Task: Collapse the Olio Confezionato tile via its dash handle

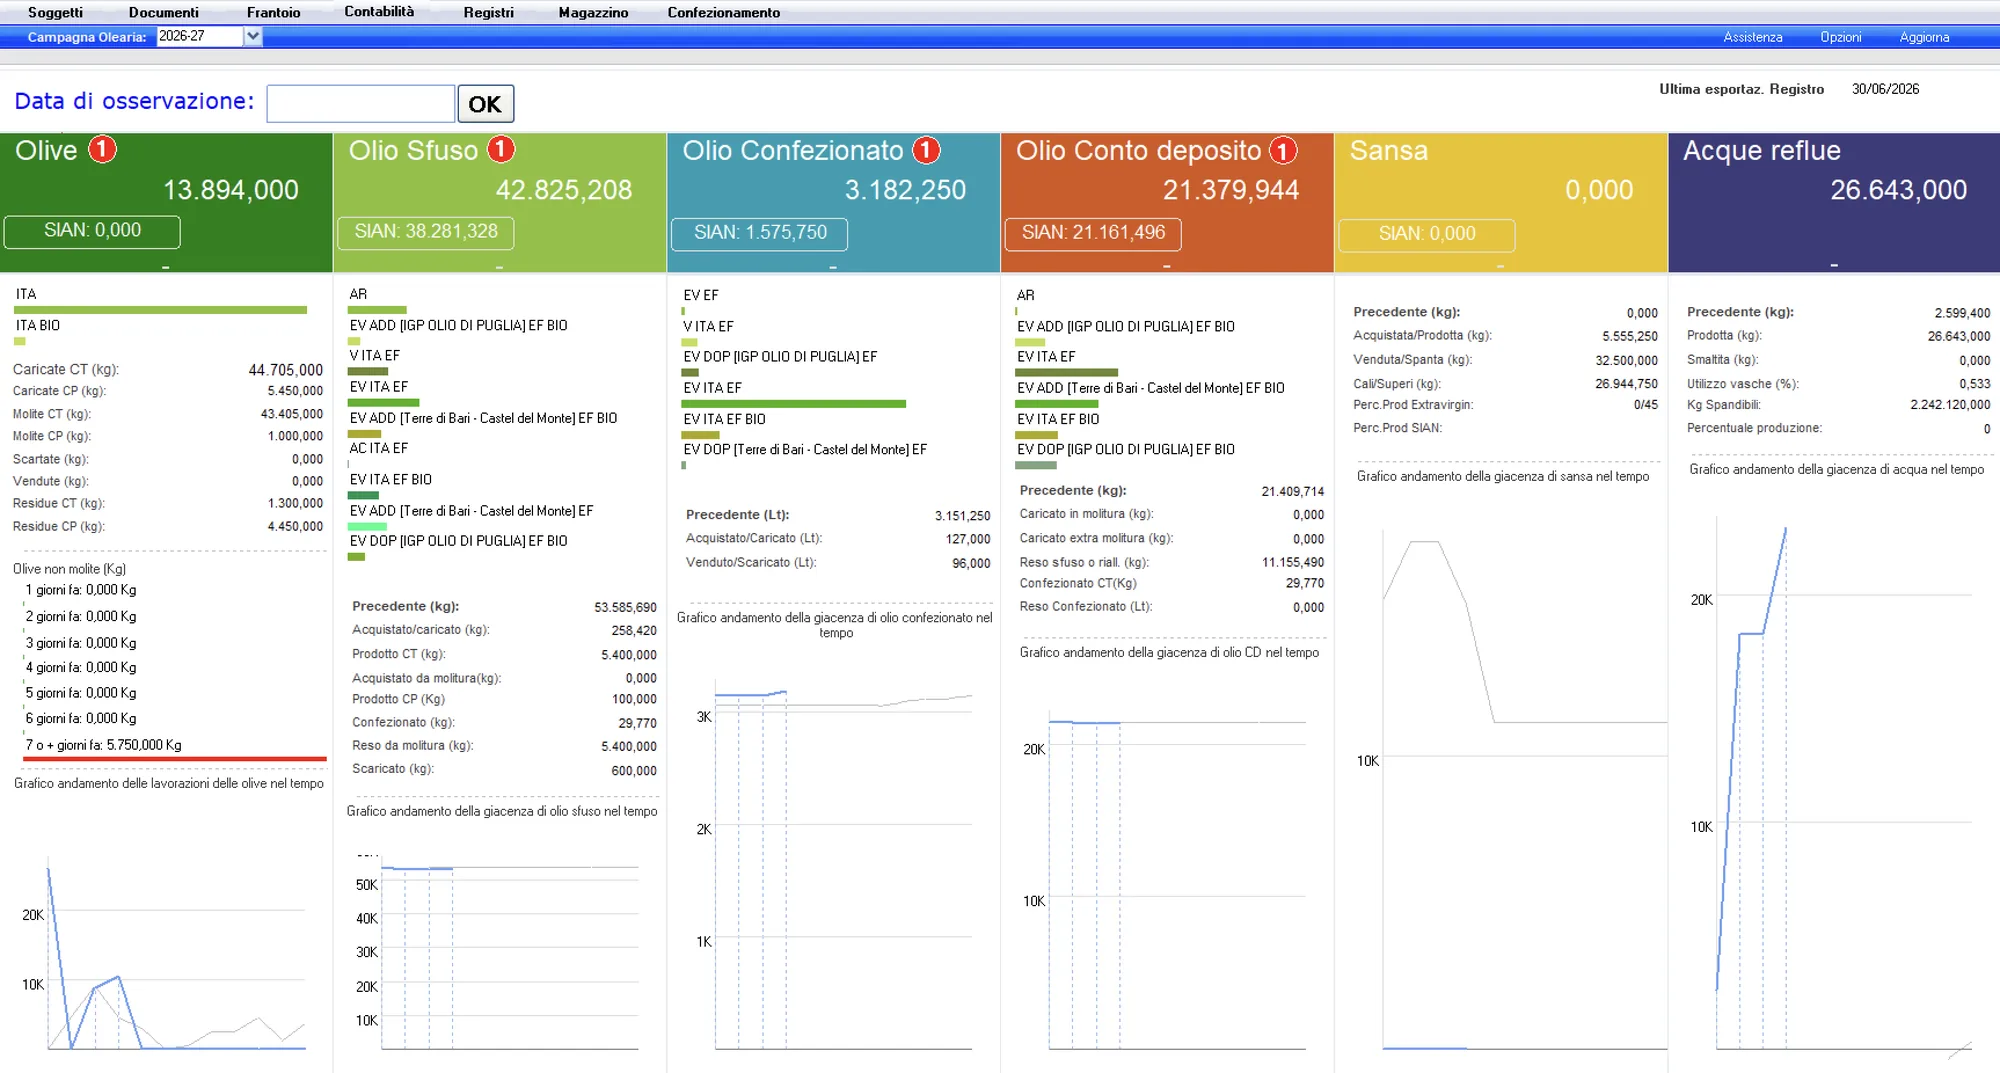Action: (833, 267)
